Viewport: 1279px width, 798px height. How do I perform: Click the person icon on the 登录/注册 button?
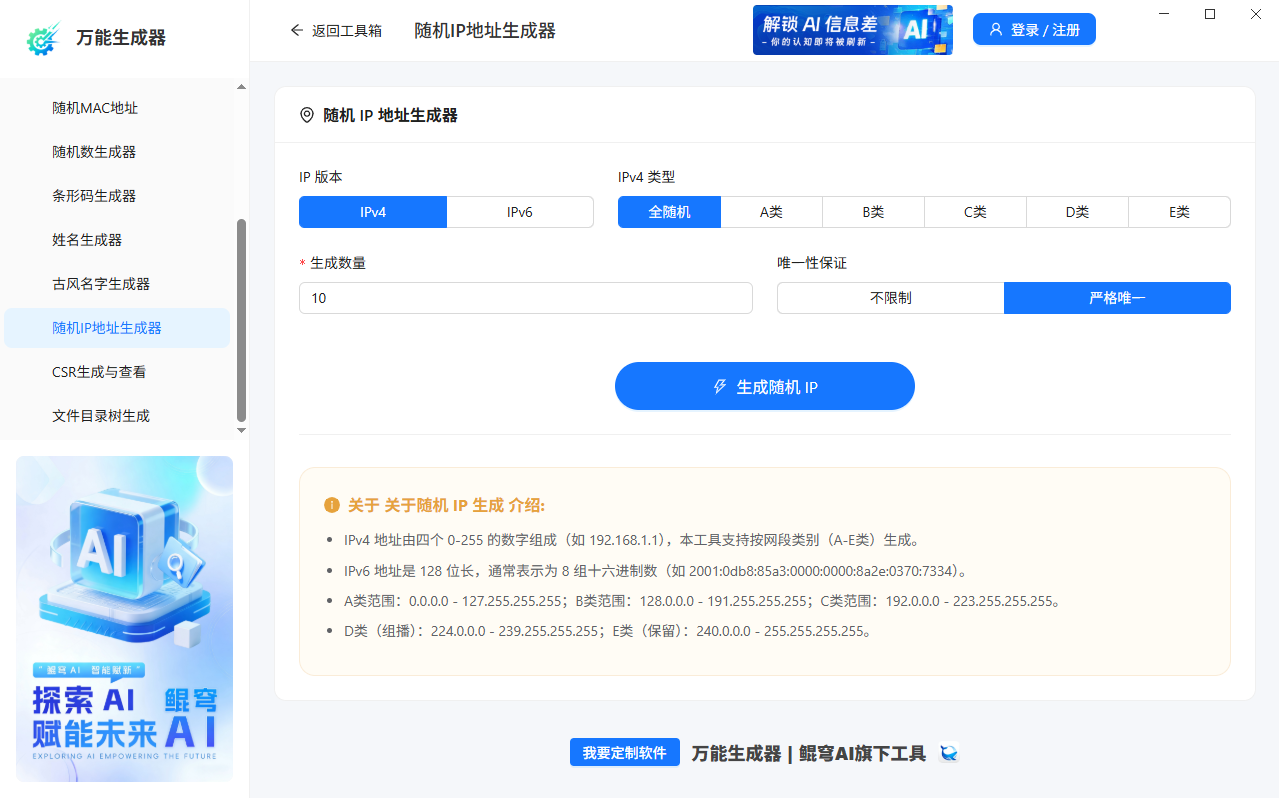(994, 29)
